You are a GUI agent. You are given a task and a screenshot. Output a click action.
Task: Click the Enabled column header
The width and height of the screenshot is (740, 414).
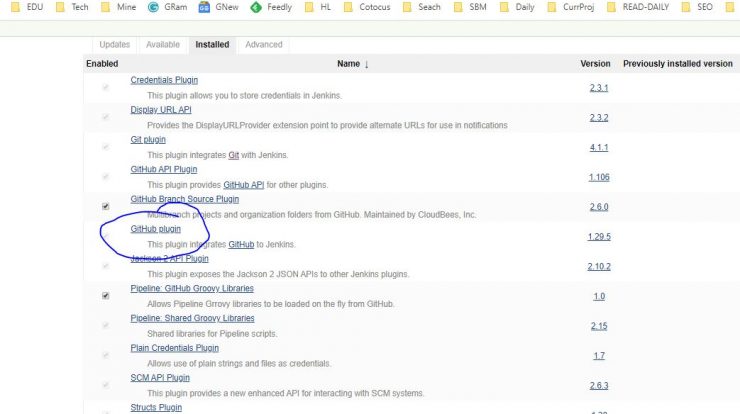(102, 64)
